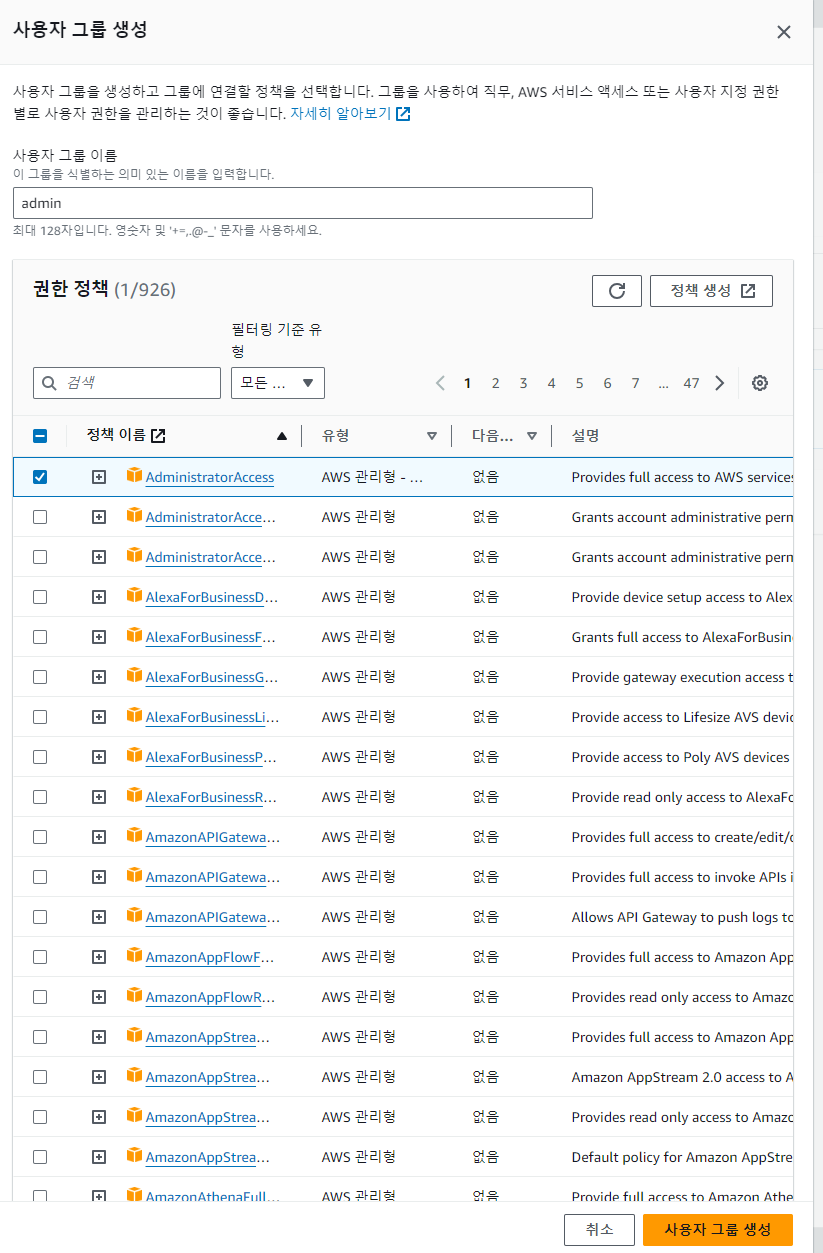This screenshot has height=1253, width=823.
Task: Check the AlexaForBusinessLi… policy checkbox
Action: [40, 717]
